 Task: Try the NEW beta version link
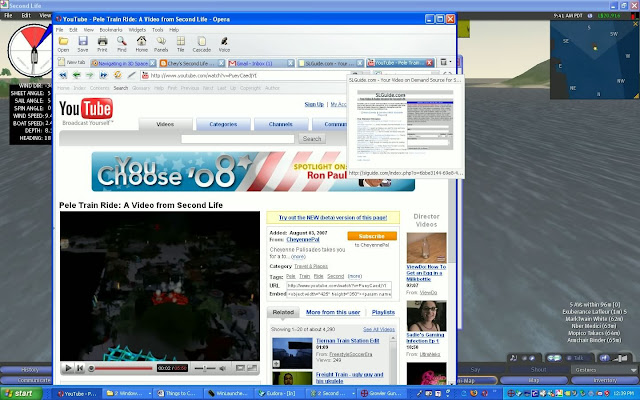pos(333,218)
